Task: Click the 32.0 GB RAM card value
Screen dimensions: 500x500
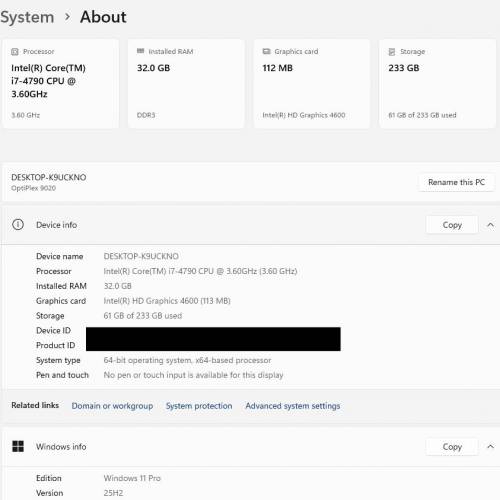Action: click(x=153, y=68)
